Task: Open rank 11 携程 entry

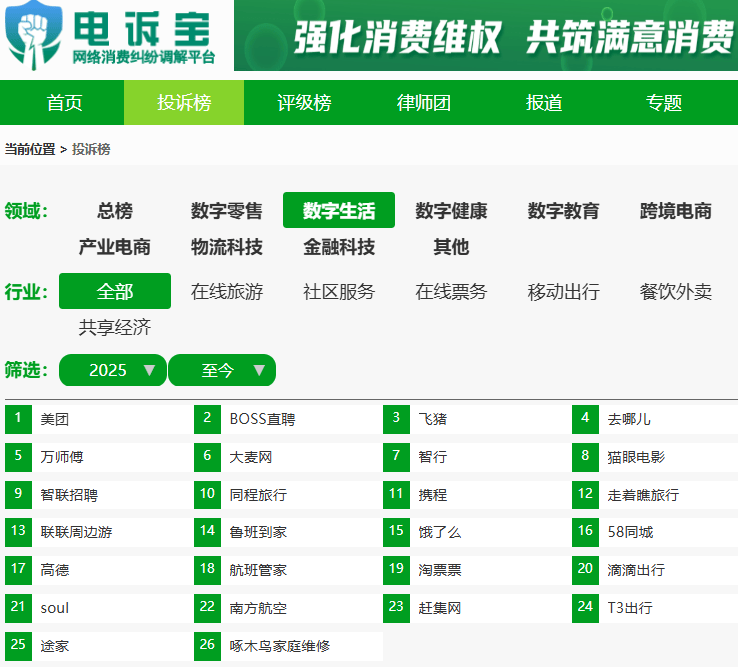Action: [478, 495]
